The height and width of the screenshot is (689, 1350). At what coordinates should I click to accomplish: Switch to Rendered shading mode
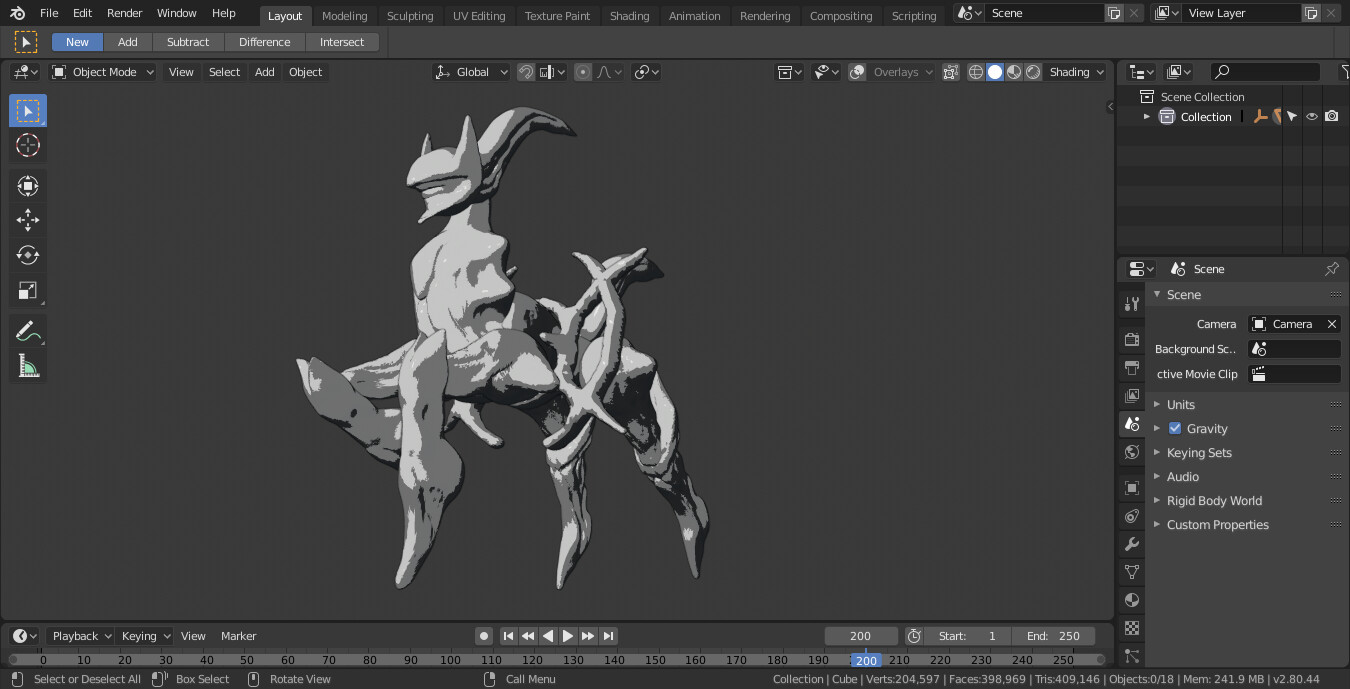(1033, 72)
